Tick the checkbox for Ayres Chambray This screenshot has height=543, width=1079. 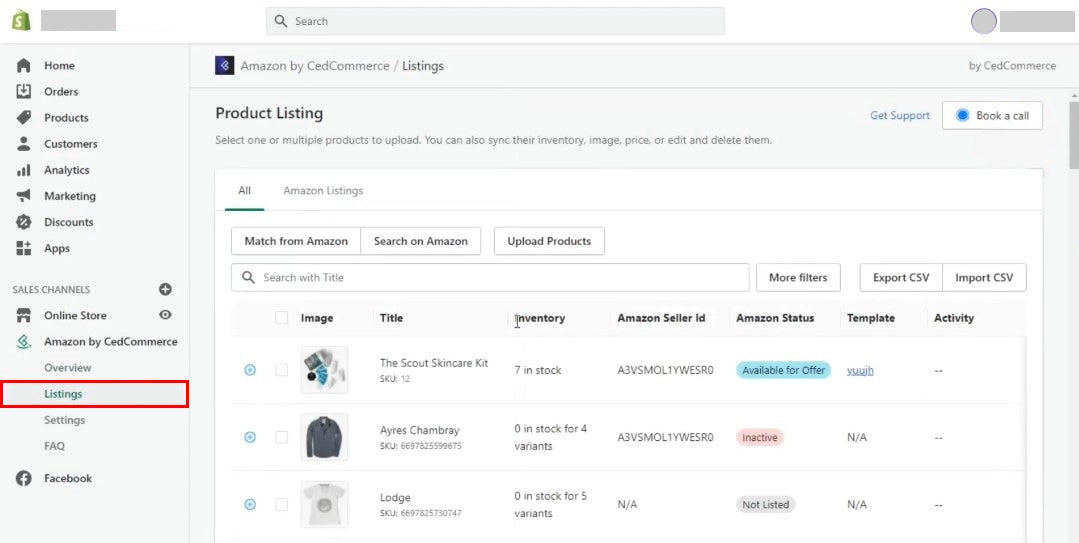pyautogui.click(x=281, y=437)
